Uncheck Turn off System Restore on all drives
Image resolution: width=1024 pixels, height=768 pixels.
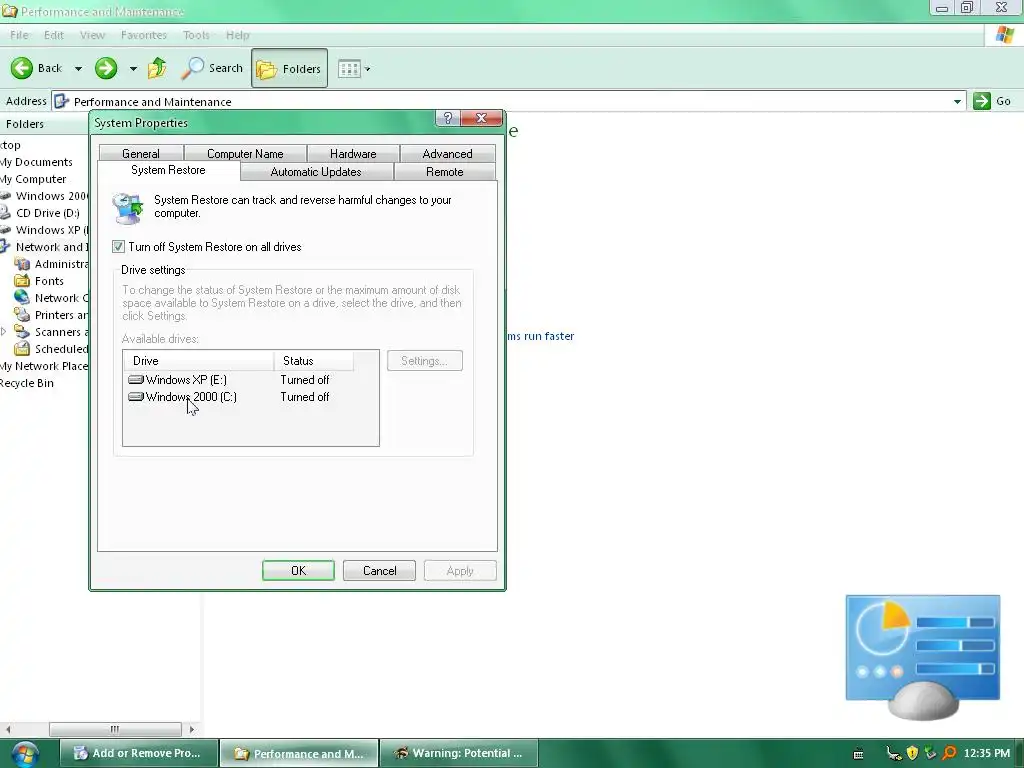point(118,247)
